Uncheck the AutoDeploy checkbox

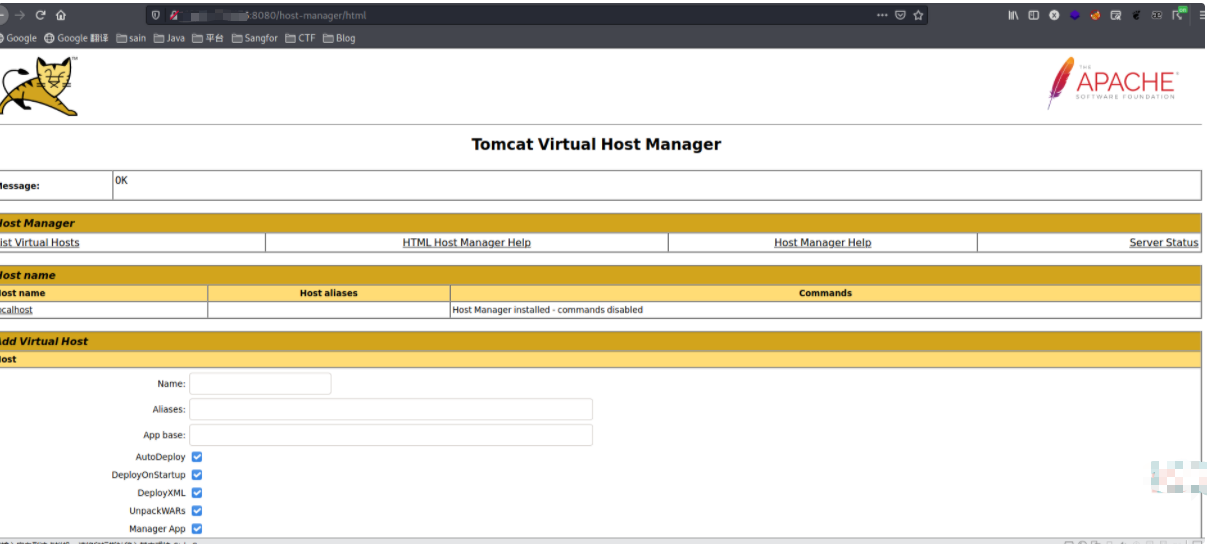(197, 456)
